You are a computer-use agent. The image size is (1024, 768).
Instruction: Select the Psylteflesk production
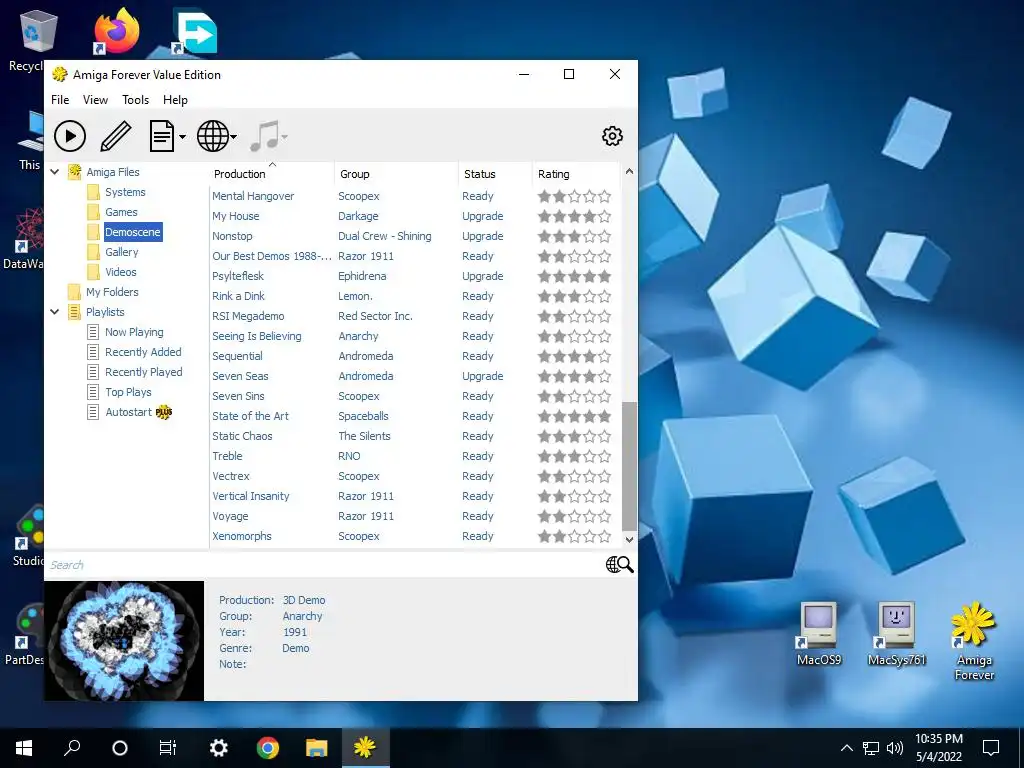238,276
